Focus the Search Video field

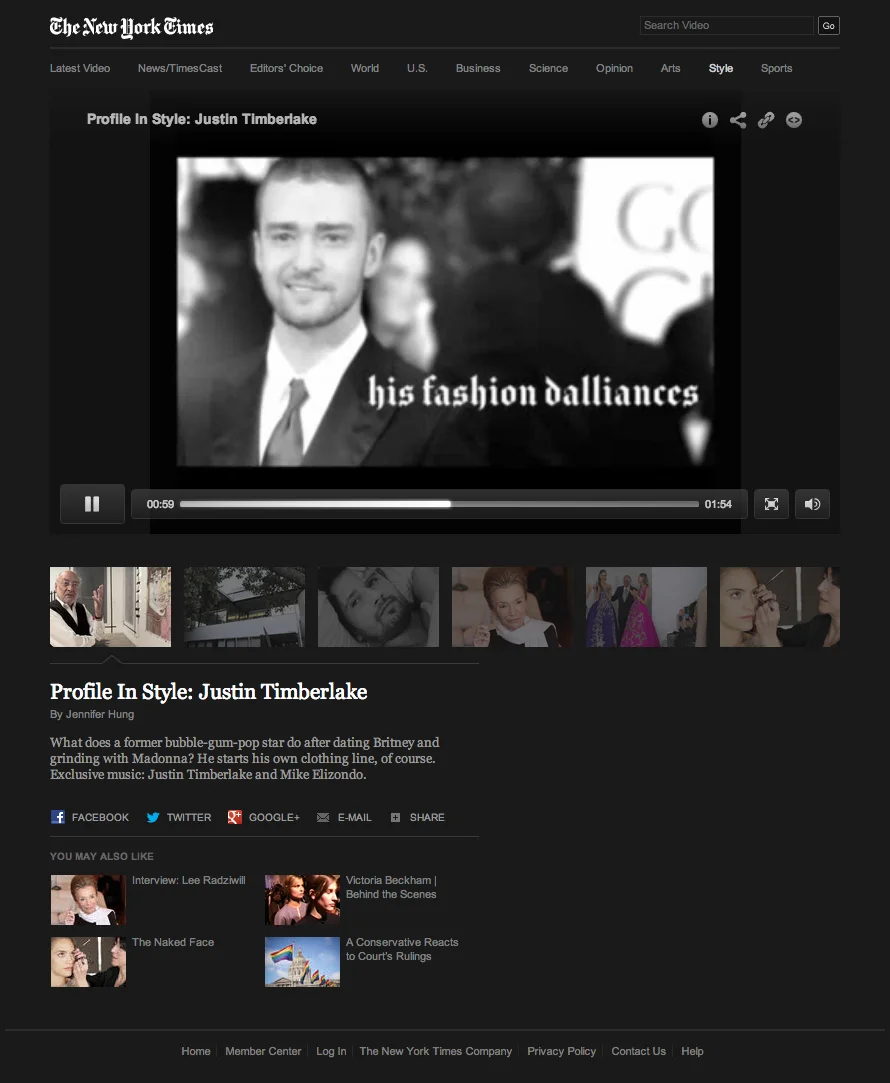726,26
